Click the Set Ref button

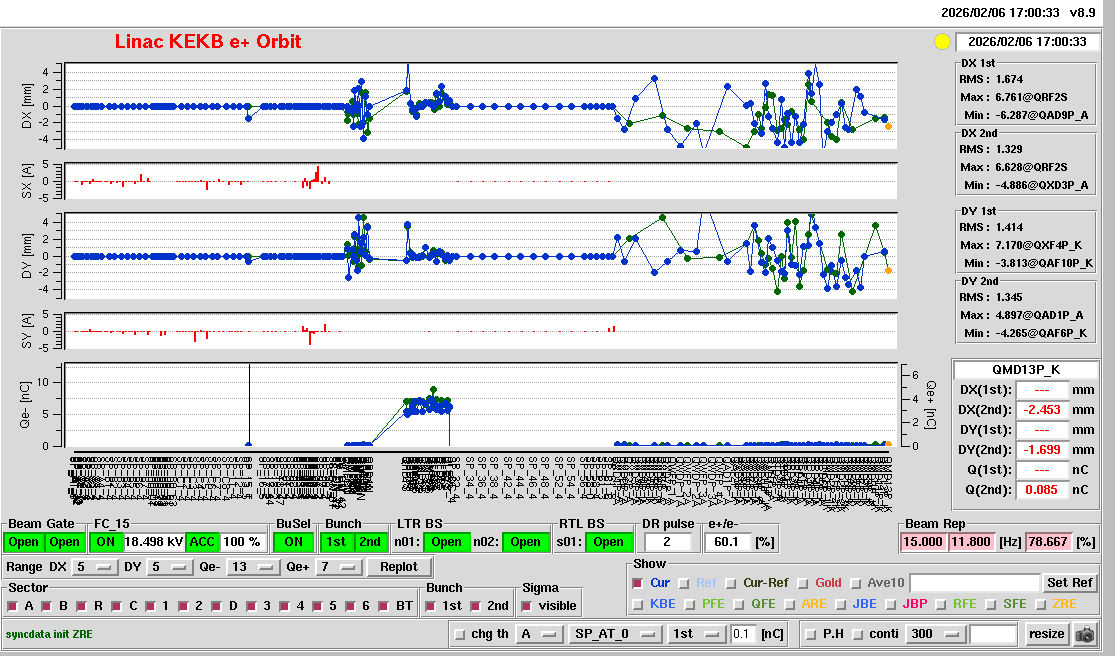click(1069, 583)
